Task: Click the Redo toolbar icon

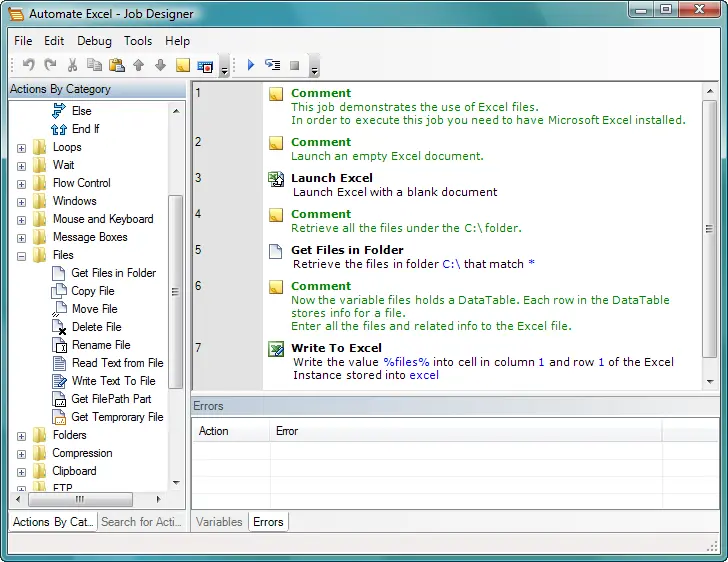Action: [50, 65]
